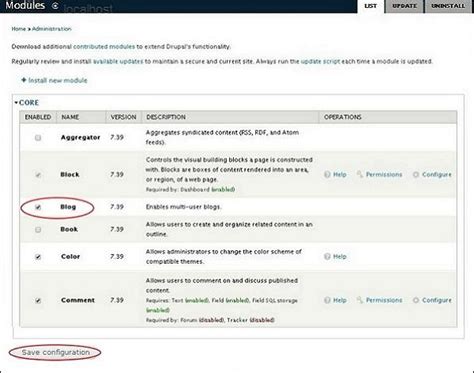Click the VERSION column header
474x373 pixels.
coord(123,117)
